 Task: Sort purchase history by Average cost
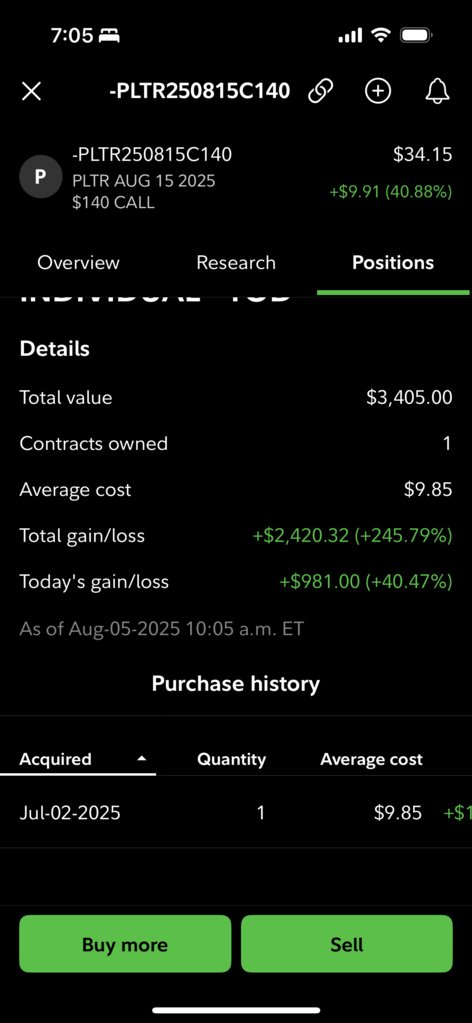point(371,759)
